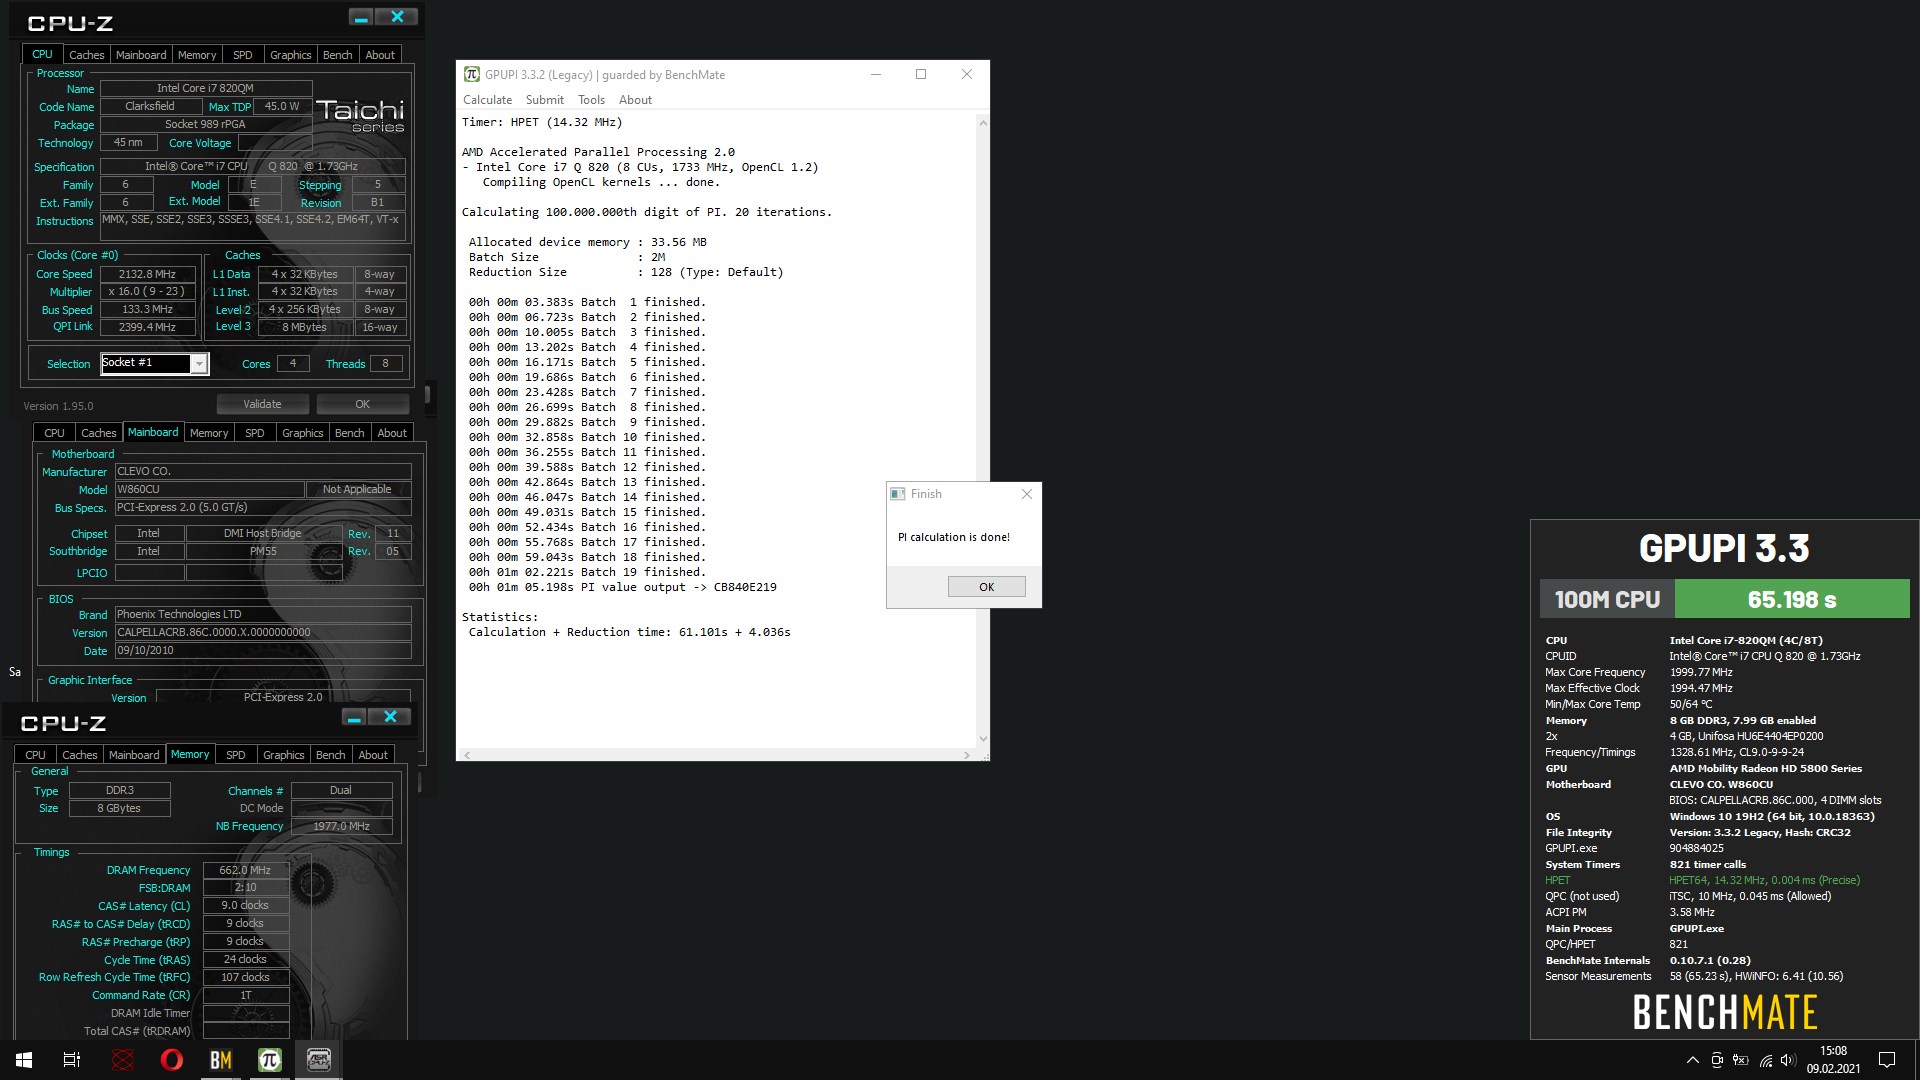Select Graphics tab in the Mainboard CPU-Z window
The height and width of the screenshot is (1080, 1920).
[303, 433]
